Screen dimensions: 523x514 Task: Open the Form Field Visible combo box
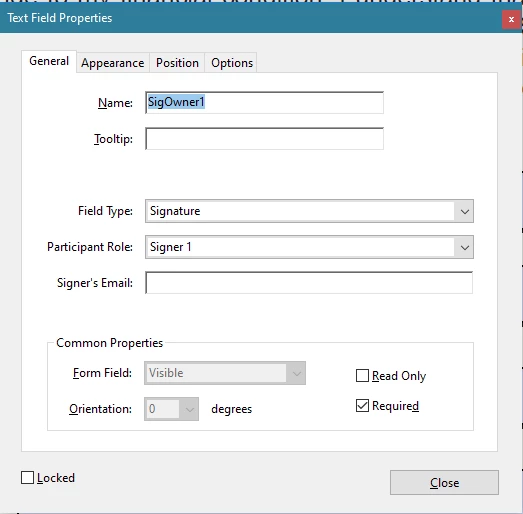pos(225,373)
